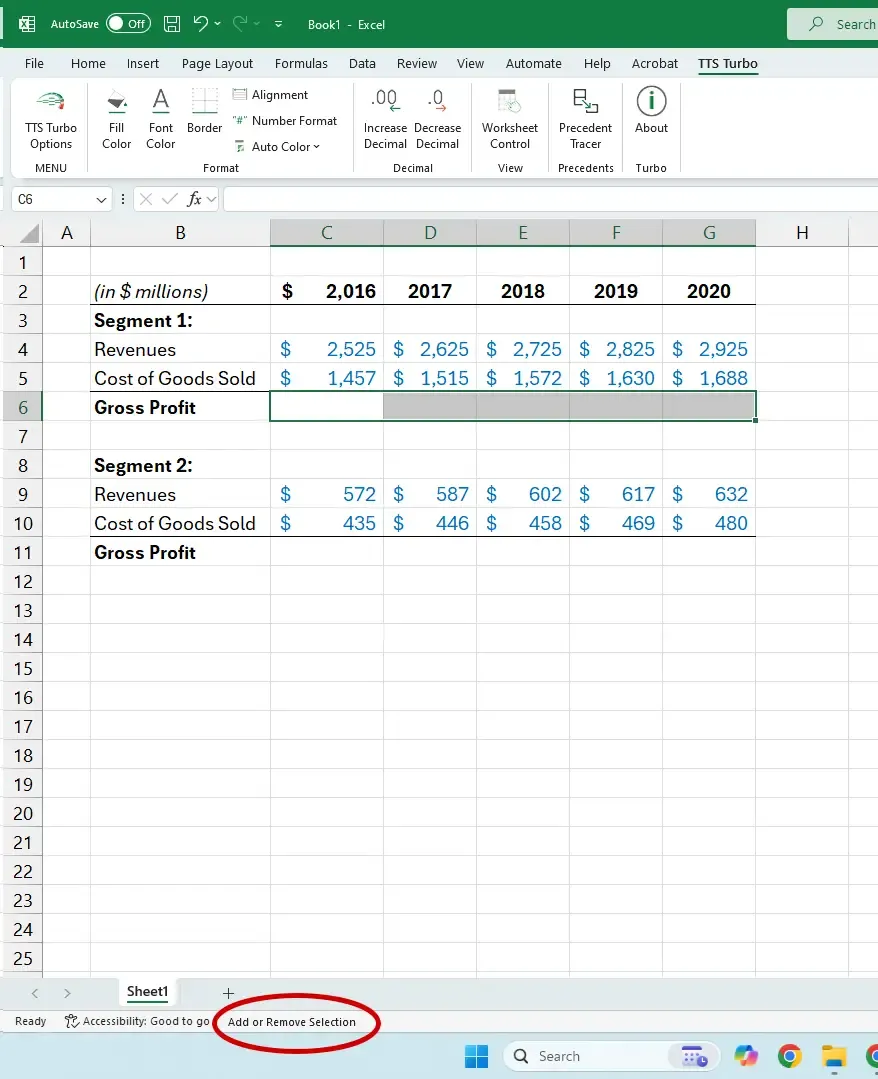Open the Automate tab
The height and width of the screenshot is (1079, 878).
coord(533,63)
